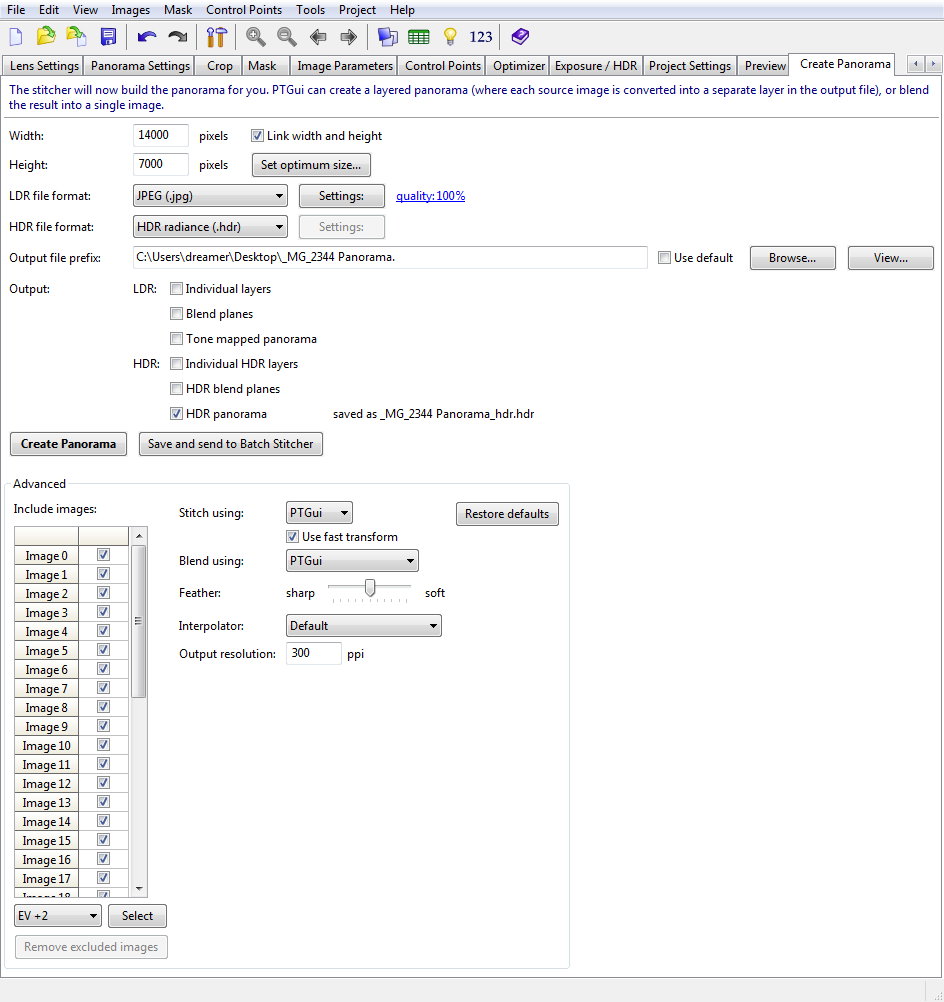Toggle the Link width and height checkbox
This screenshot has height=1002, width=944.
pos(257,136)
